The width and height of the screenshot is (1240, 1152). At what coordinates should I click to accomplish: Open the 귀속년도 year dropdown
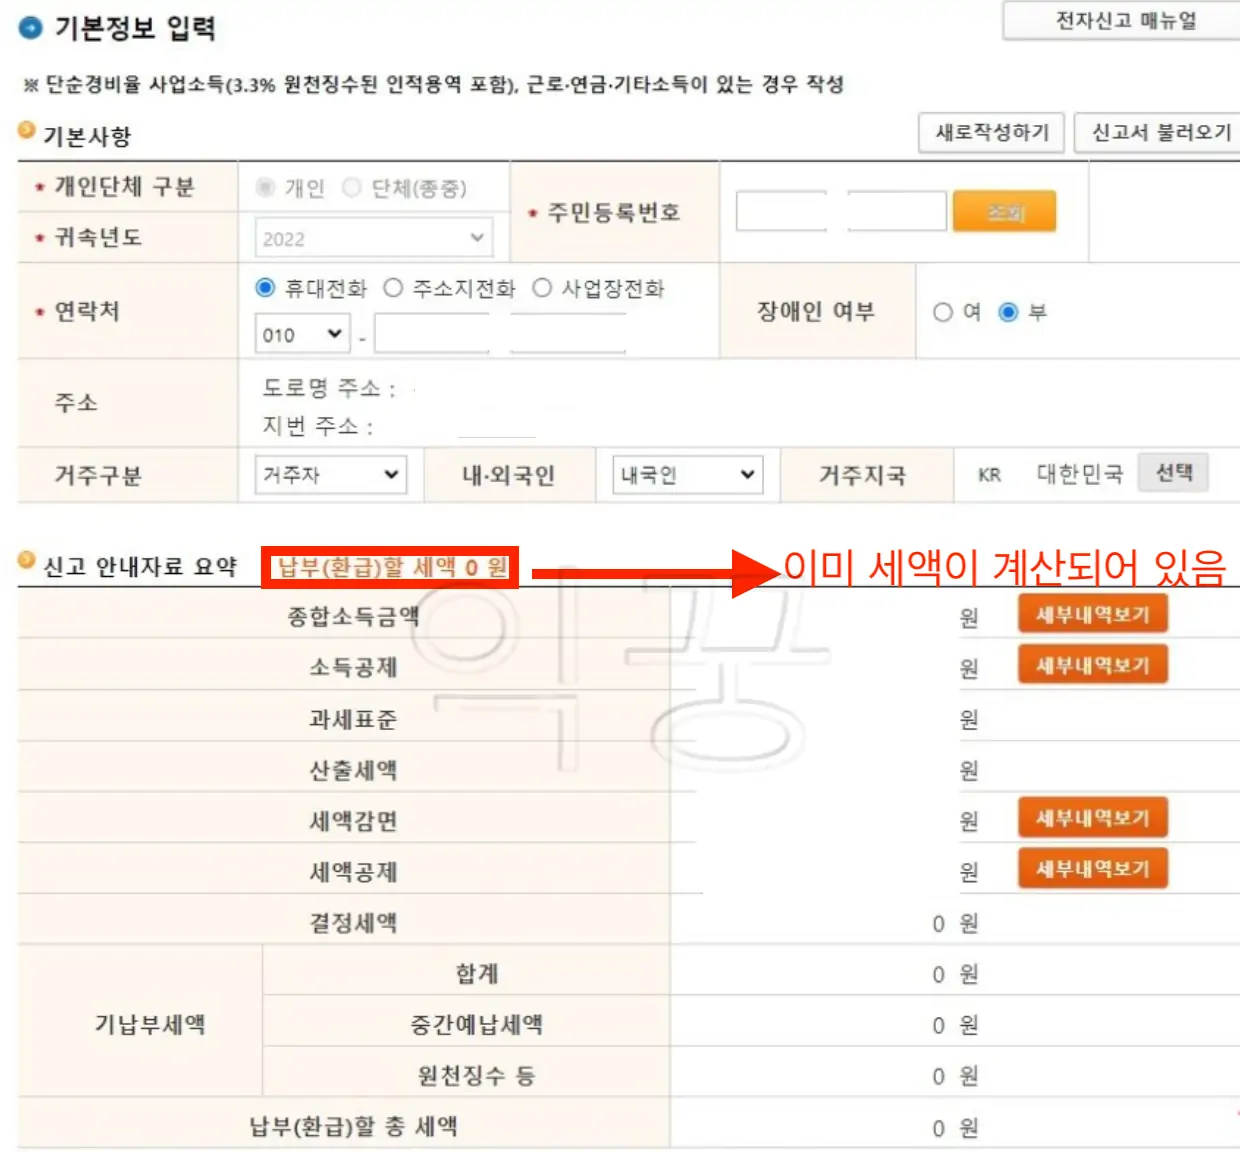coord(374,238)
